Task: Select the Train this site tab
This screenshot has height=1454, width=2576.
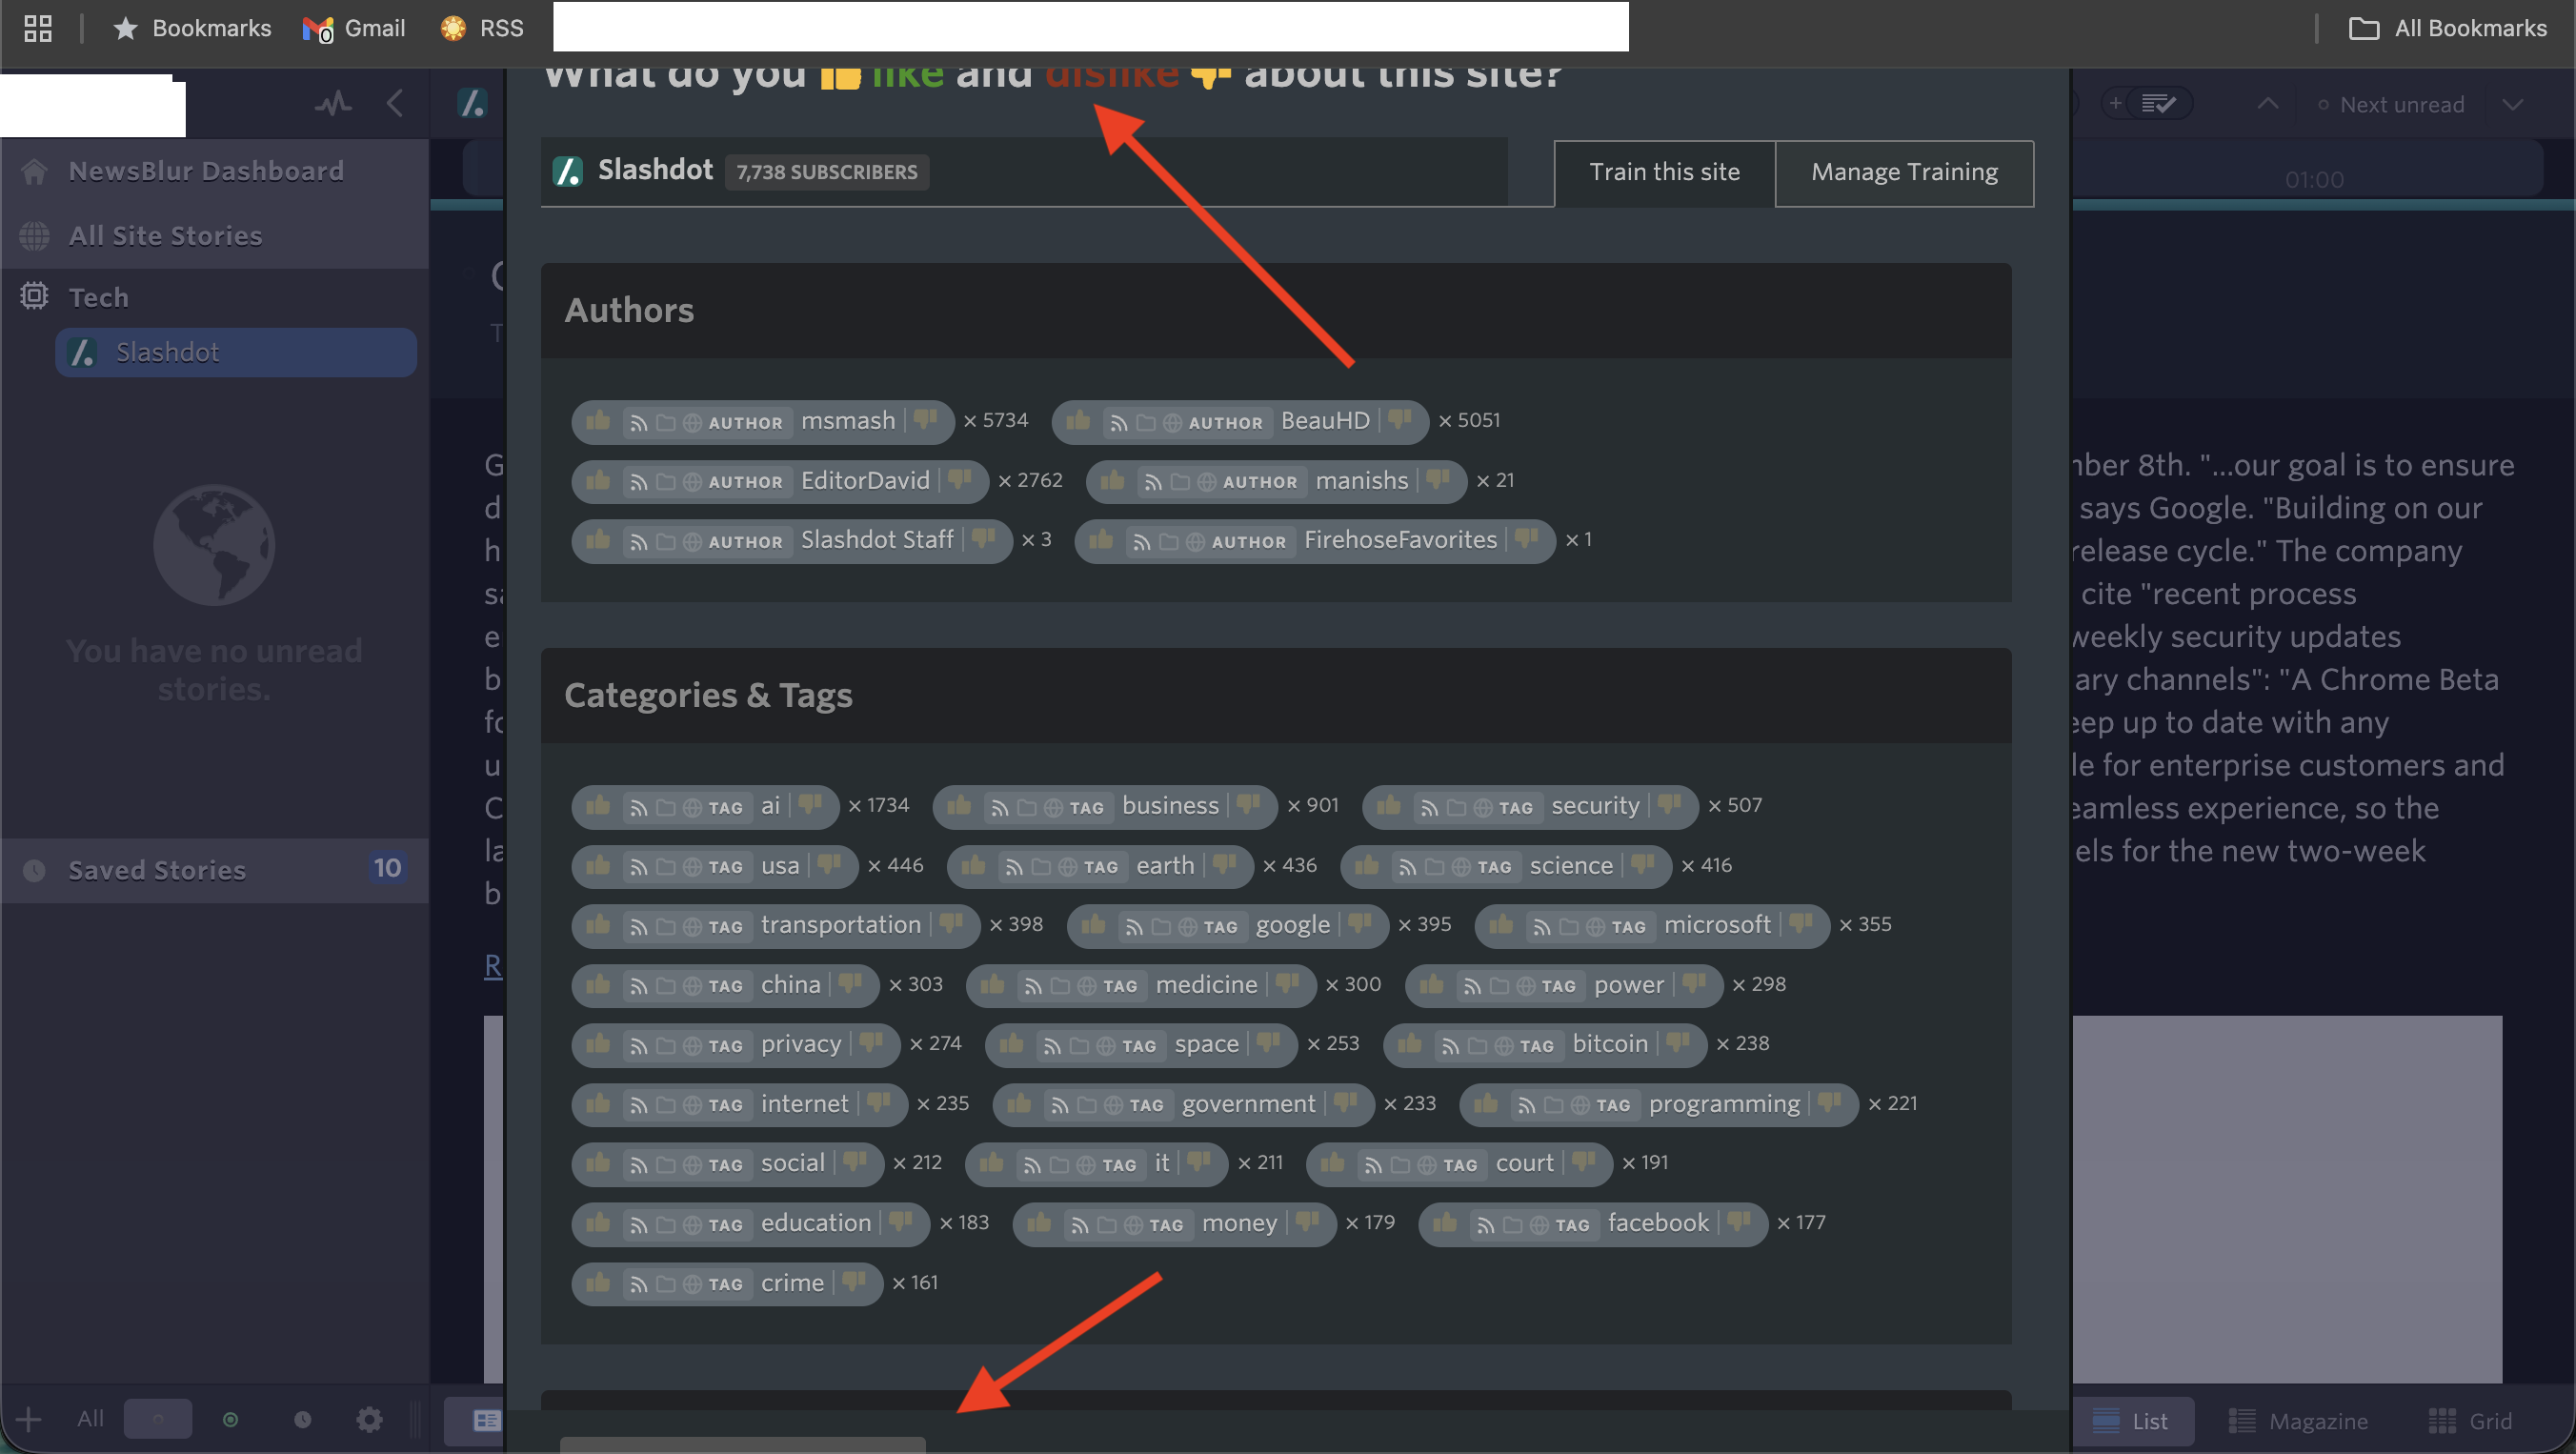Action: coord(1664,172)
